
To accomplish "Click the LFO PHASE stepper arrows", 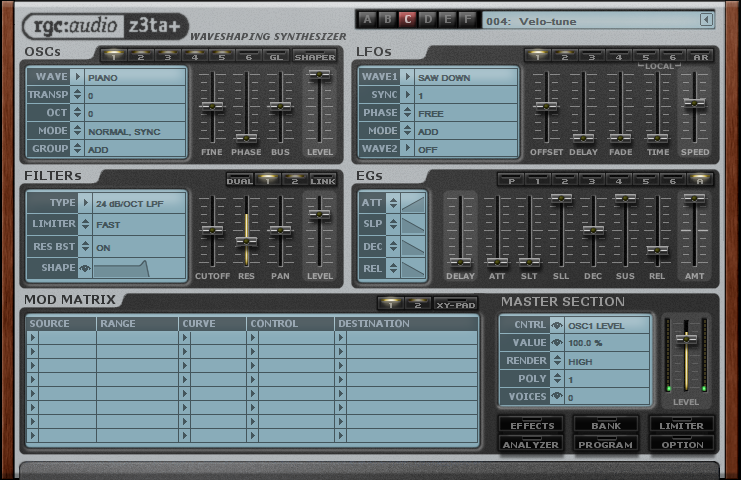I will pyautogui.click(x=407, y=113).
